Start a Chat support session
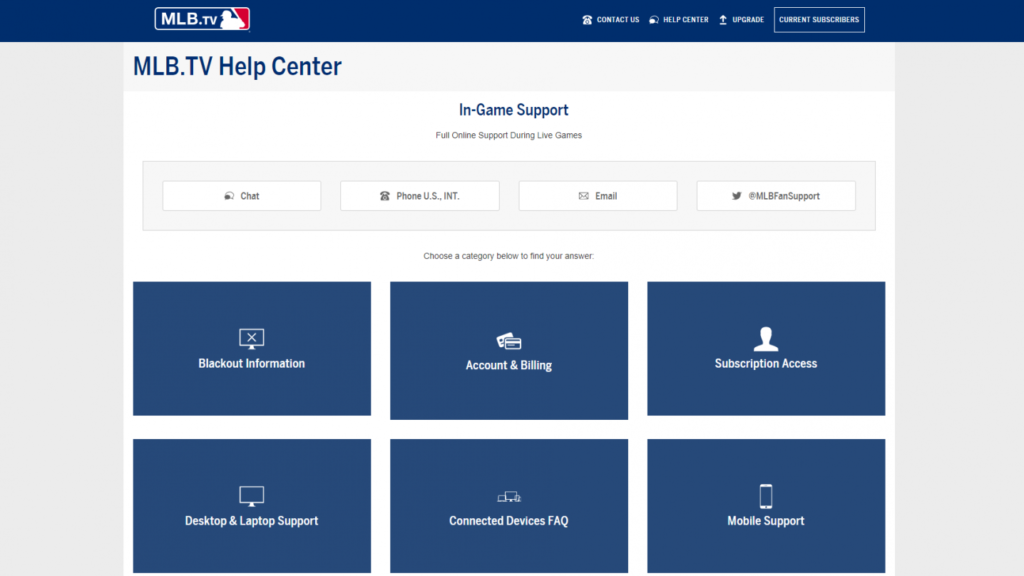Image resolution: width=1024 pixels, height=576 pixels. click(242, 196)
